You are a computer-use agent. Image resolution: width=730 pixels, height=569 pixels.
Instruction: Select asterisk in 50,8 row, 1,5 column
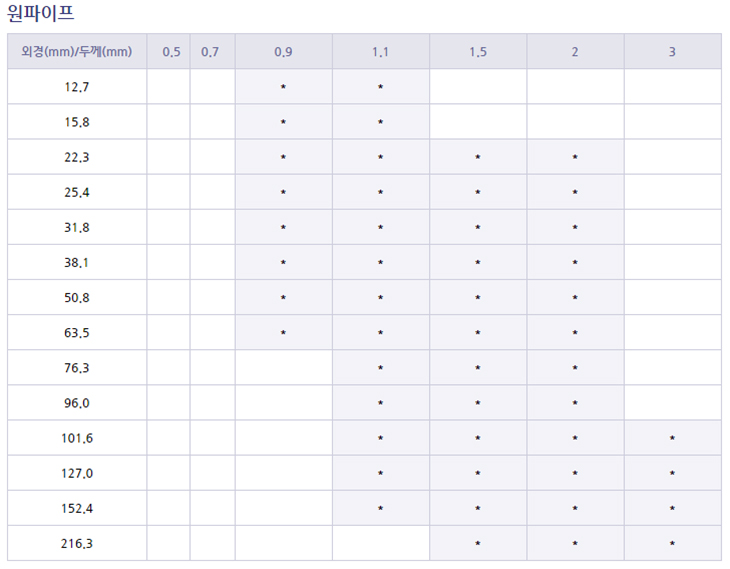[478, 298]
